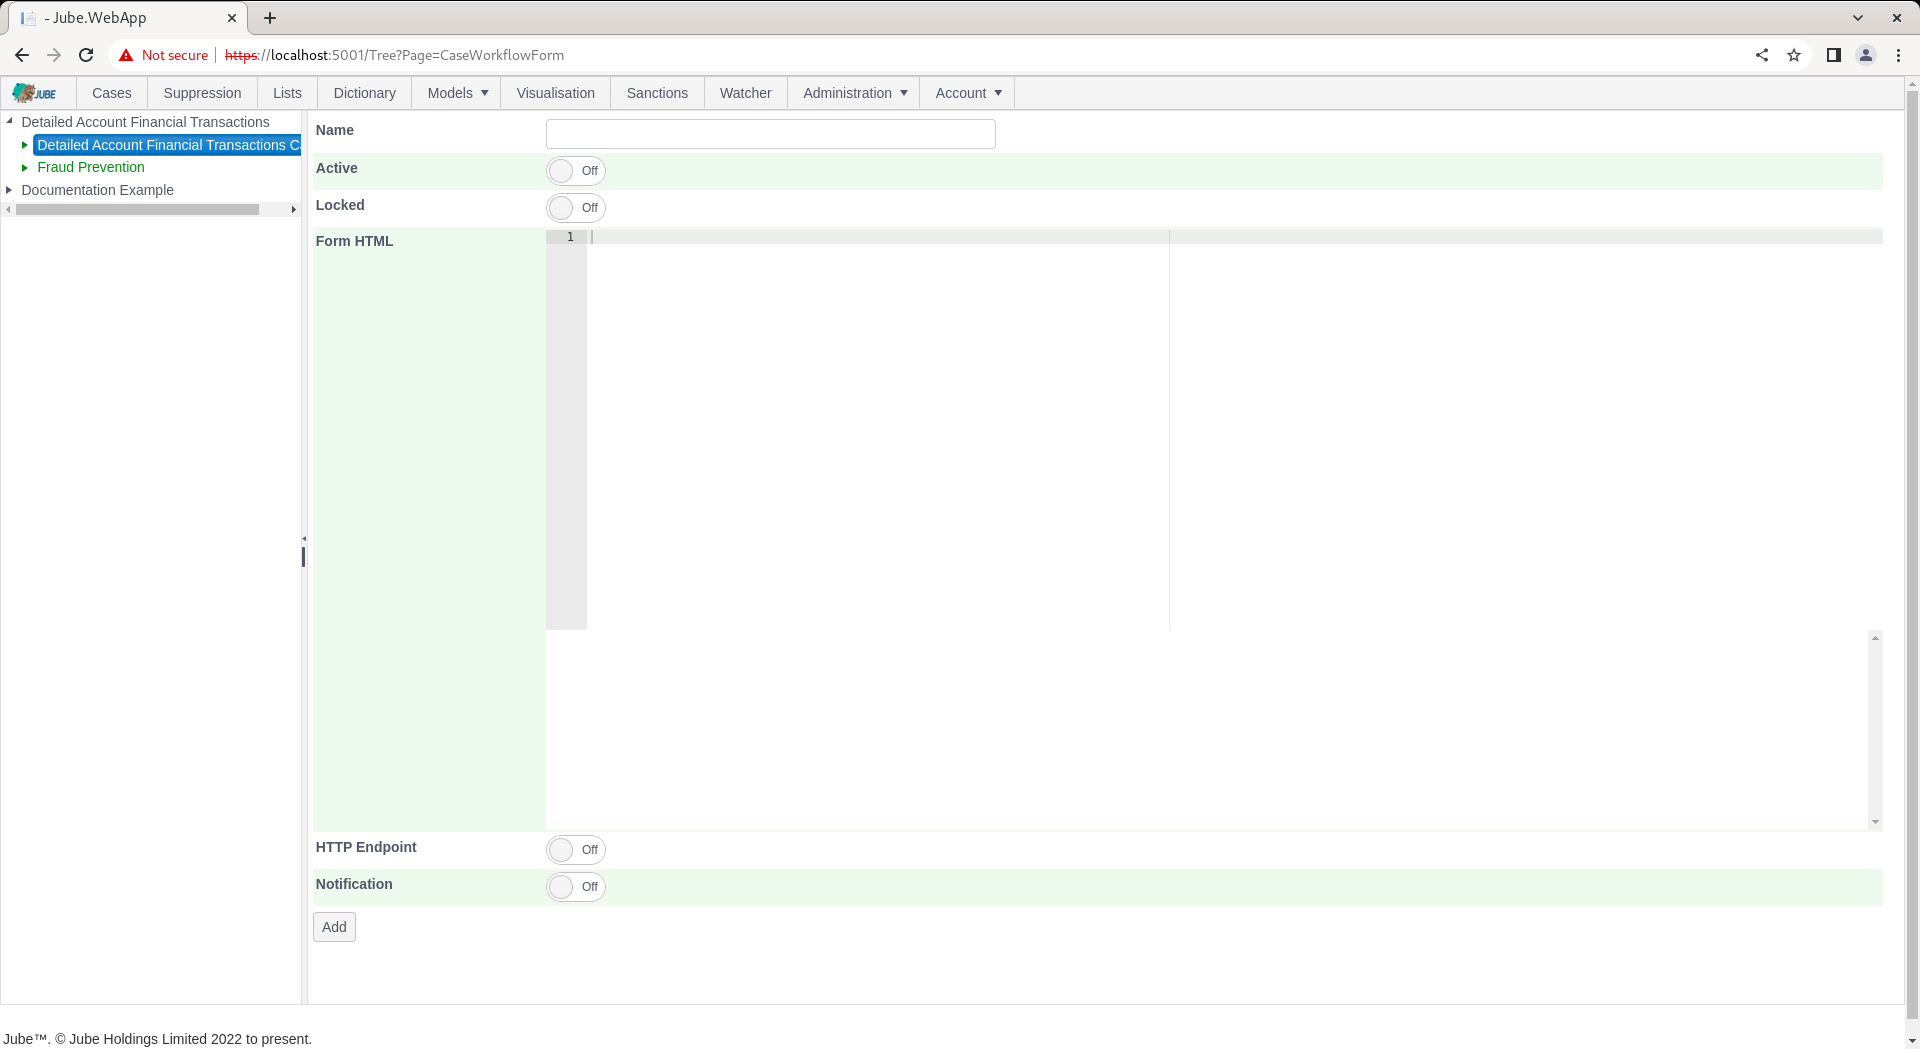Select Fraud Prevention in the tree
The image size is (1920, 1049).
[x=91, y=167]
